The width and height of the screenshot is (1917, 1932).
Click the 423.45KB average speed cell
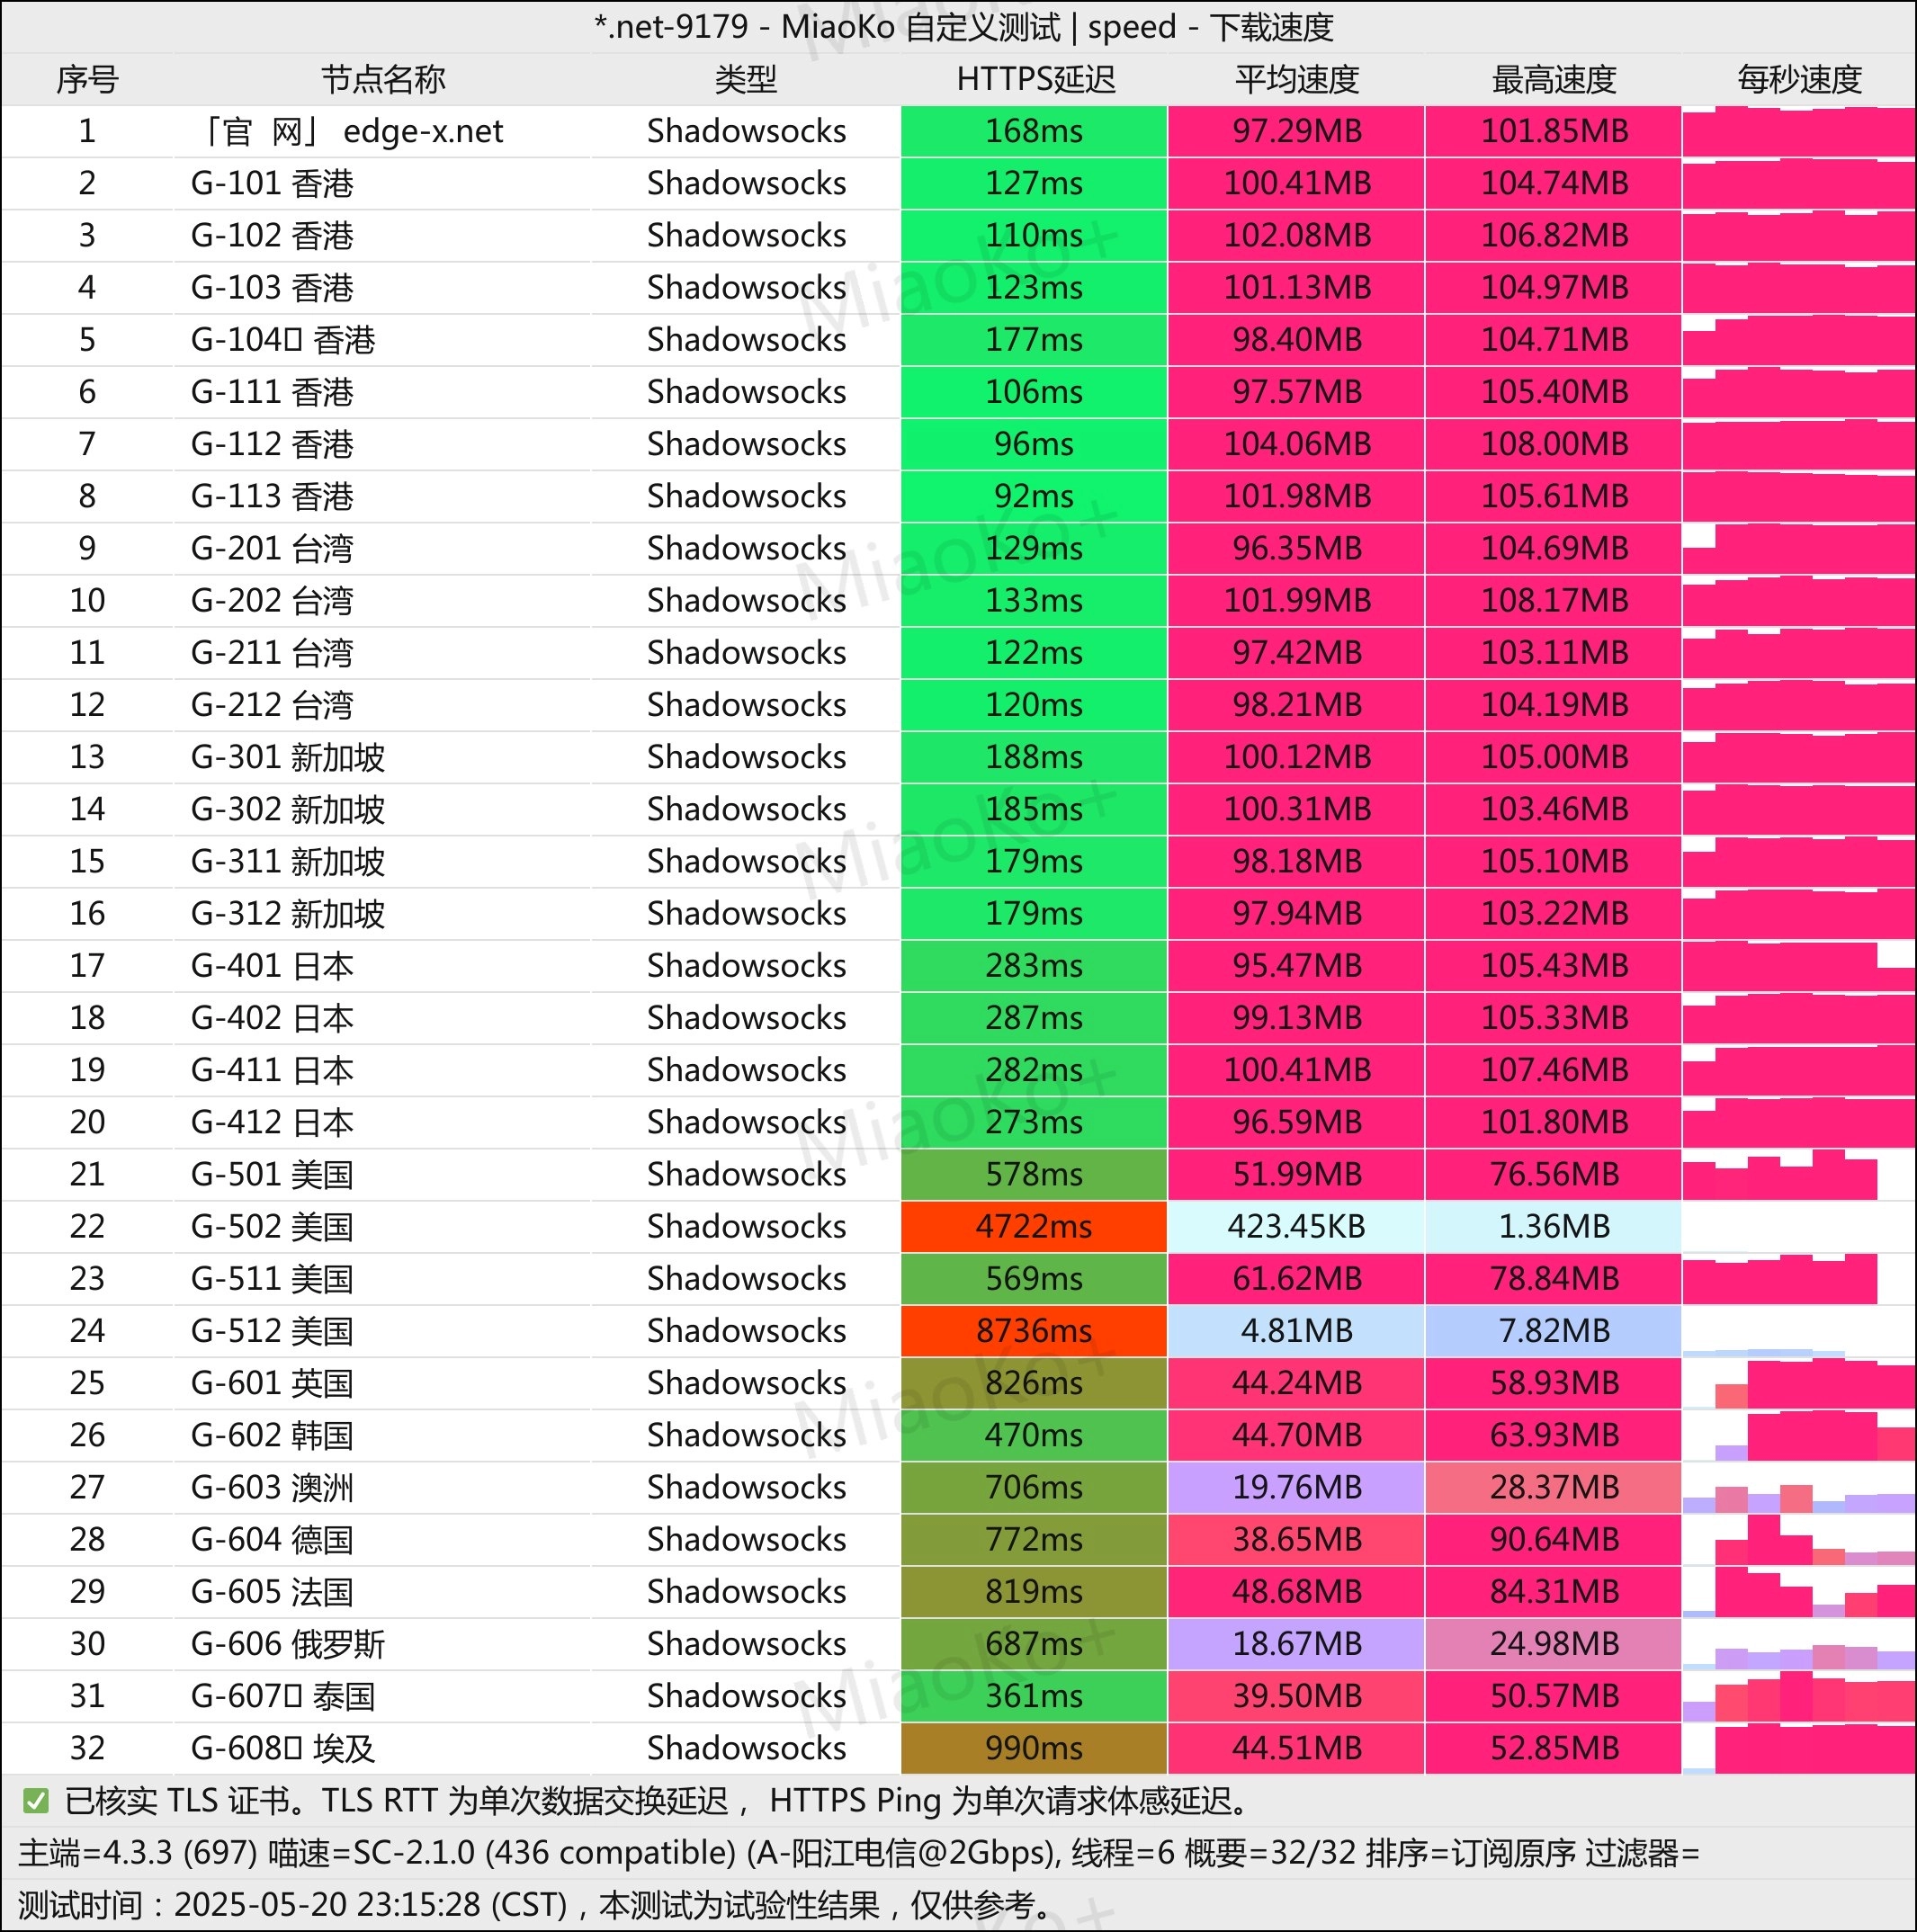click(x=1296, y=1226)
